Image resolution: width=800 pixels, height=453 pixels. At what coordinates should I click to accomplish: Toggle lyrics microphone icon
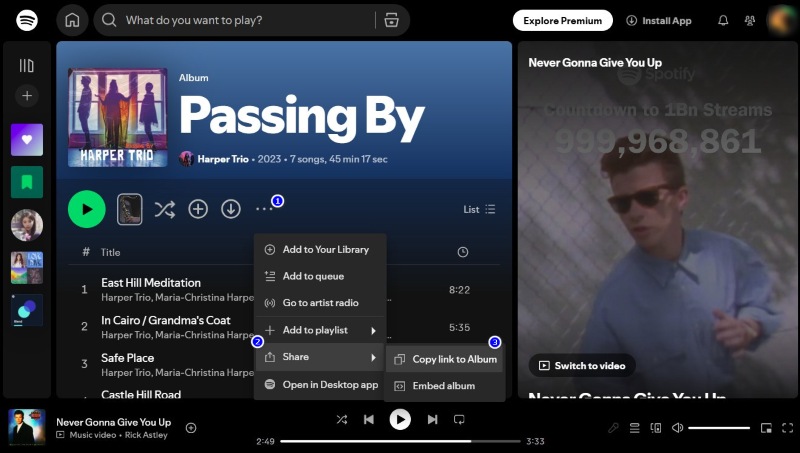click(613, 428)
